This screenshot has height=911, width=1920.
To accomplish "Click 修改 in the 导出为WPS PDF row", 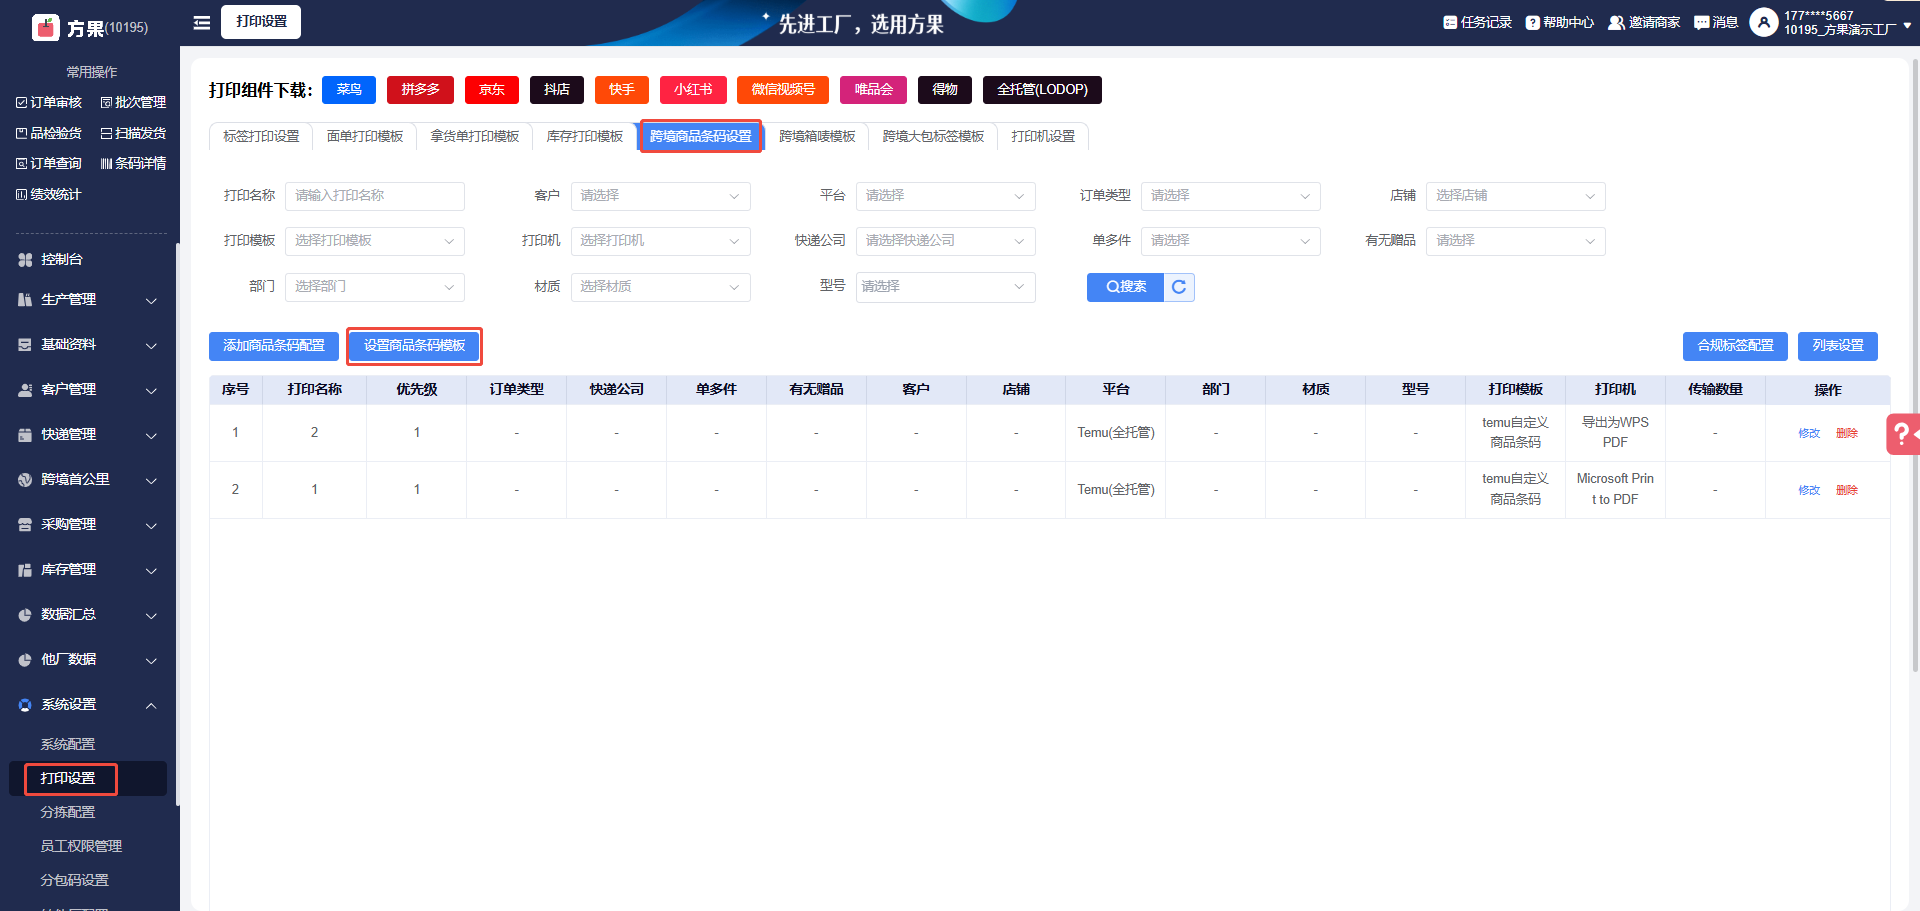I will pos(1809,433).
